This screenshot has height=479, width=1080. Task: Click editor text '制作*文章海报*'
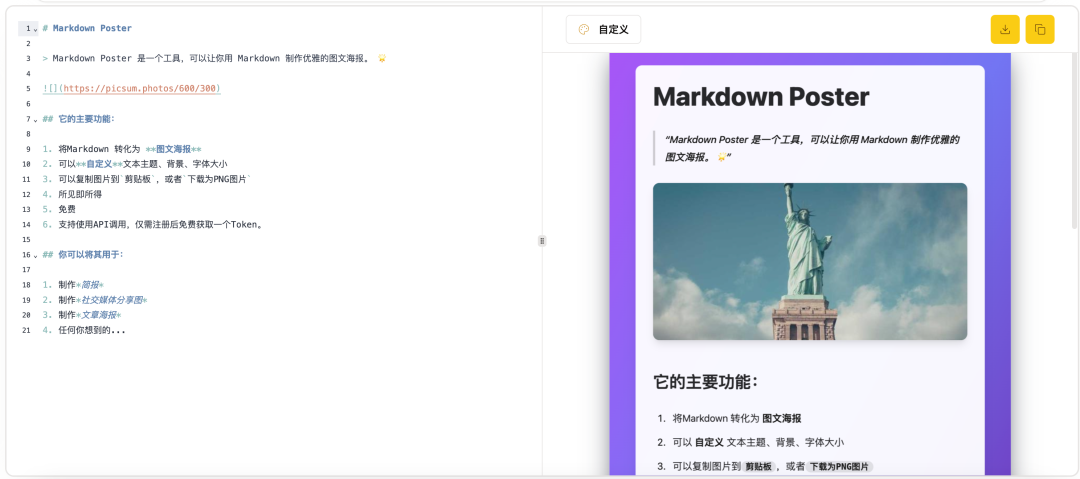tap(90, 315)
